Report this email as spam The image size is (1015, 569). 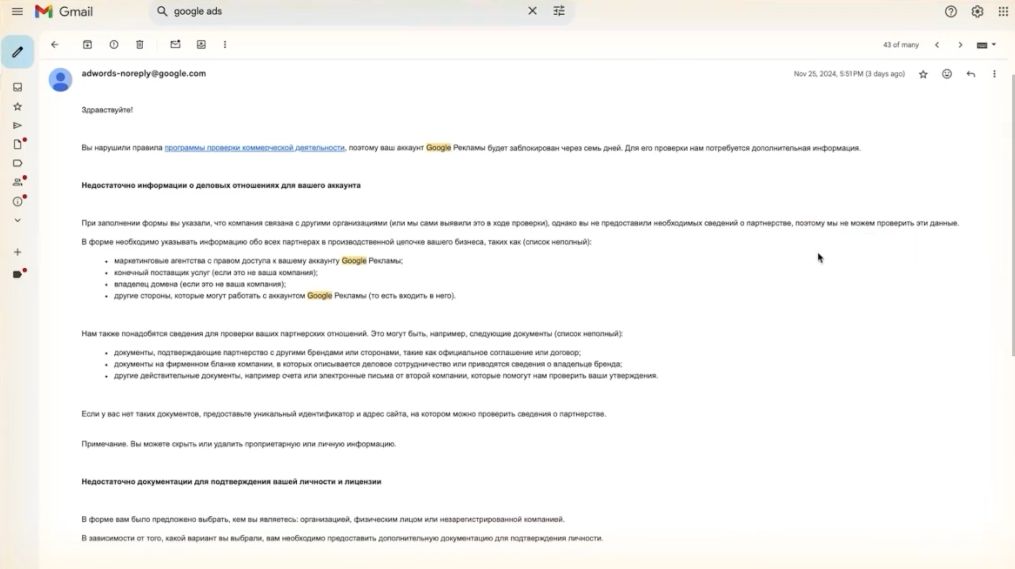pyautogui.click(x=114, y=45)
